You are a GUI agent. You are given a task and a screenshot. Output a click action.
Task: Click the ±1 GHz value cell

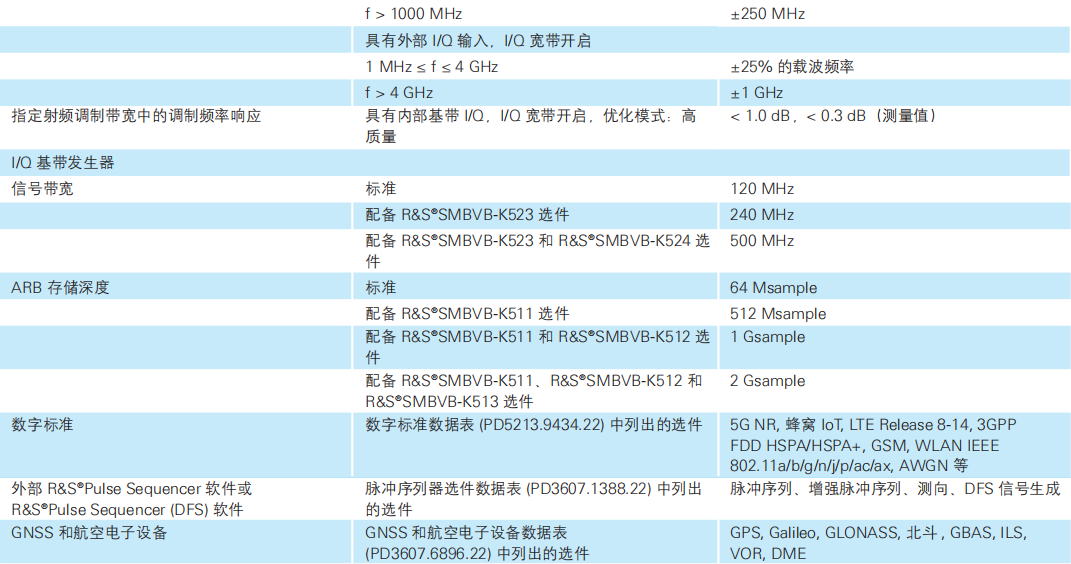[x=756, y=92]
